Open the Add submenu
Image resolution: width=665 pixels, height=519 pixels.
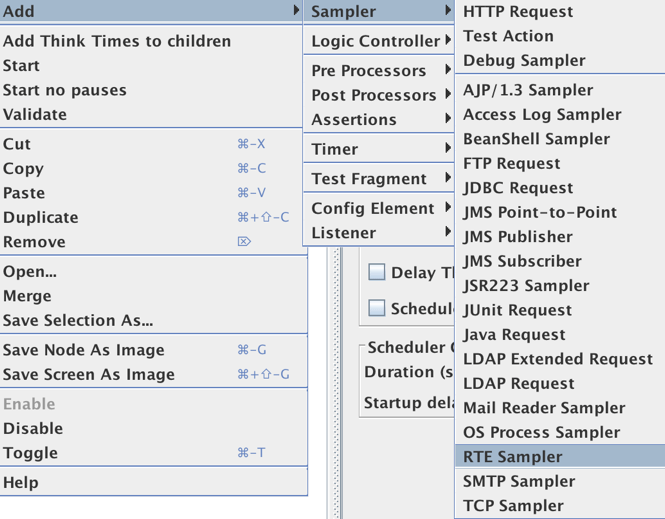tap(151, 11)
